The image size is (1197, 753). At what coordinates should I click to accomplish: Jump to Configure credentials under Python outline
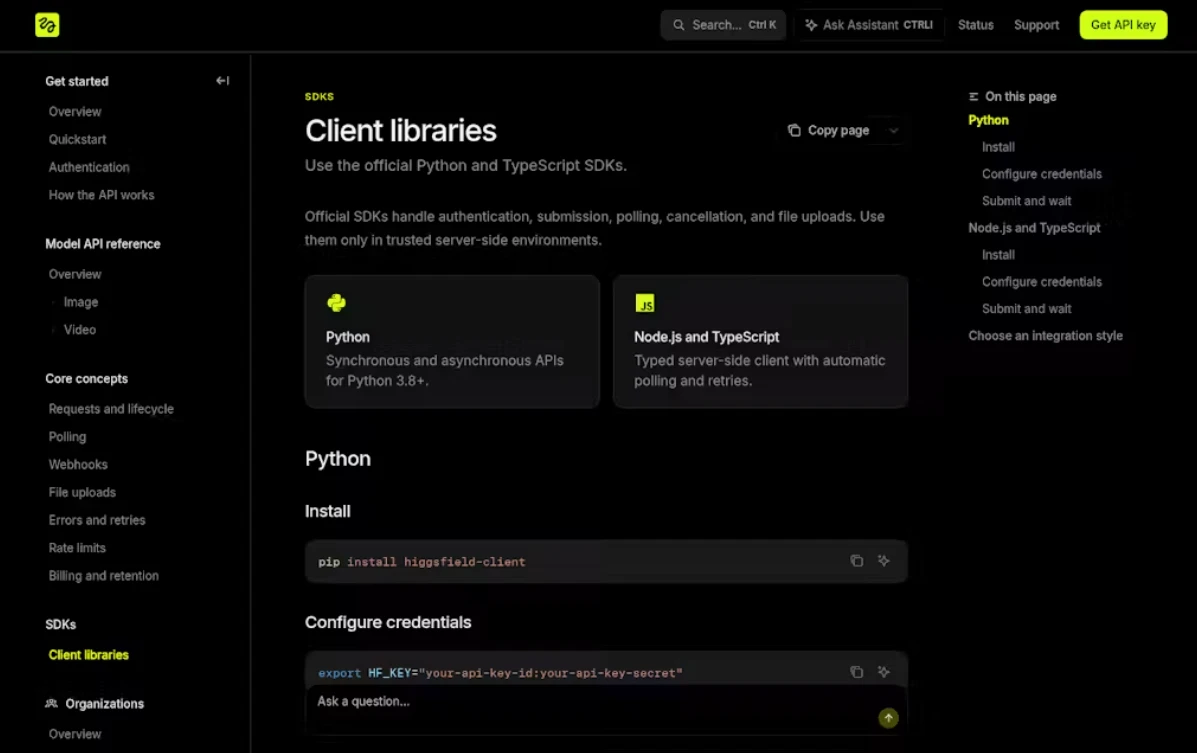click(x=1041, y=174)
